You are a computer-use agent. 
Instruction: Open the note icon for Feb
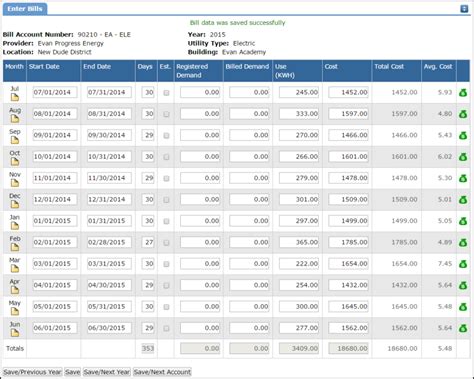pos(15,247)
